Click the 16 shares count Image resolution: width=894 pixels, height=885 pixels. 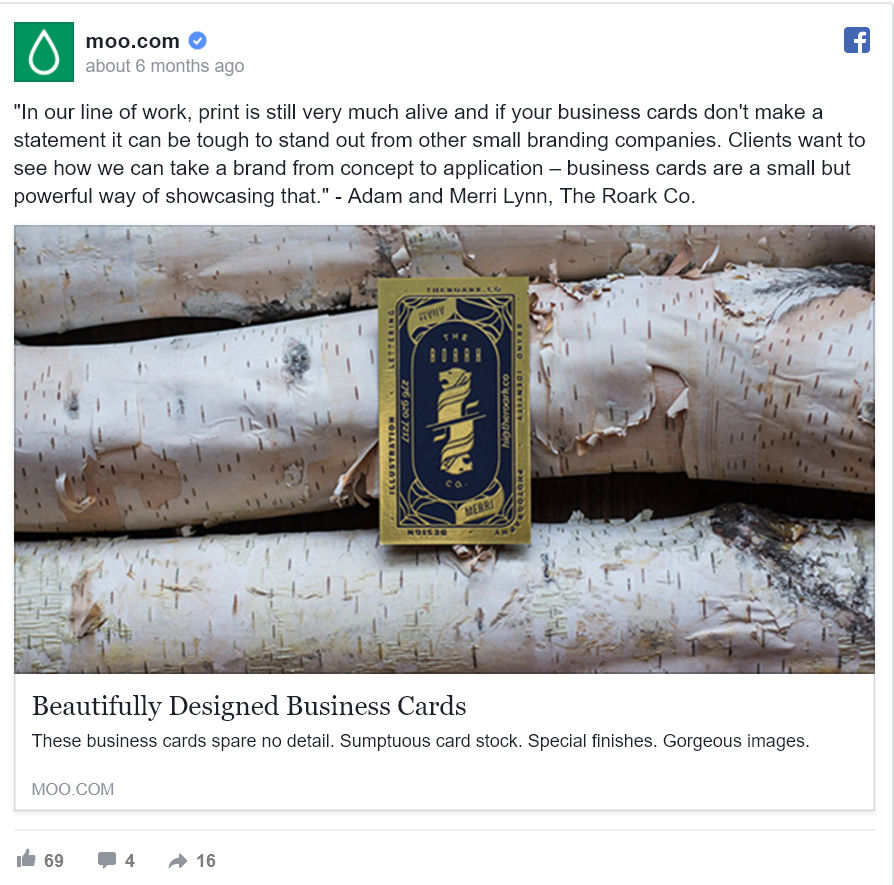tap(206, 860)
